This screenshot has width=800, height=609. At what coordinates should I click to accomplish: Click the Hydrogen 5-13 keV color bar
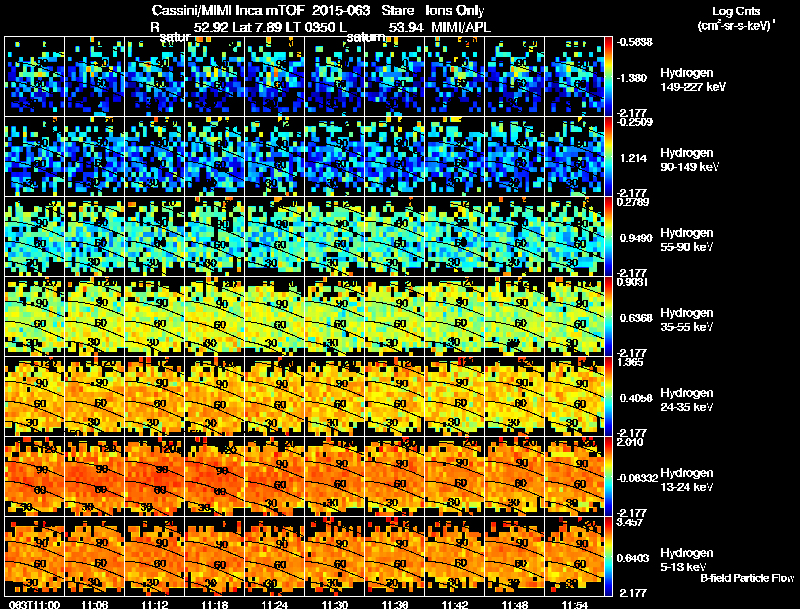pos(608,557)
